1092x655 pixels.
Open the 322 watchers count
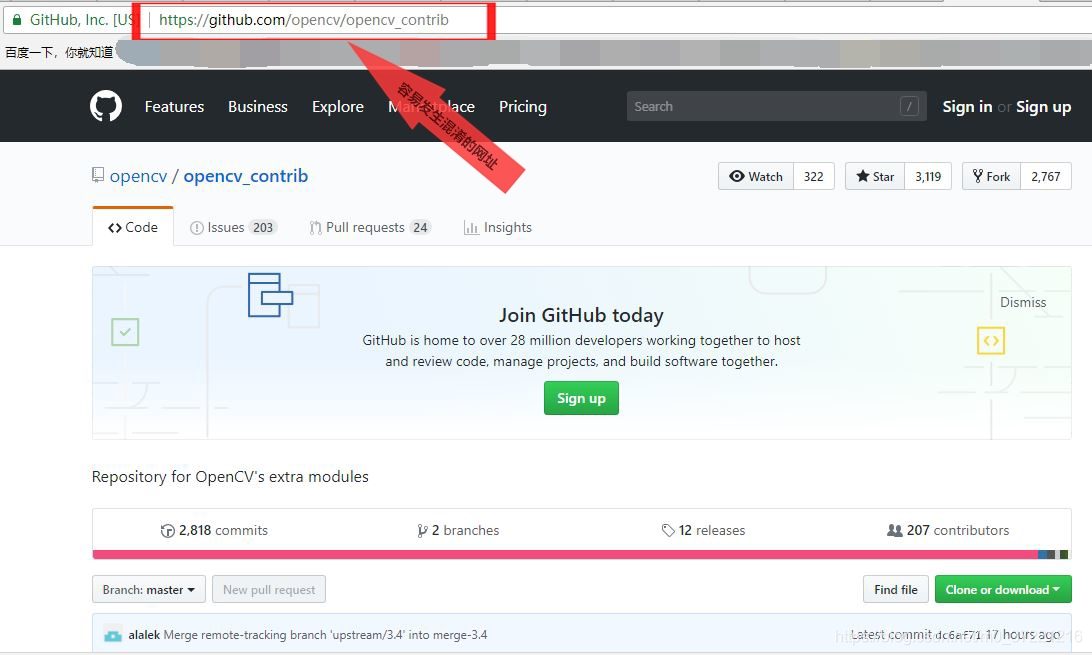click(813, 176)
